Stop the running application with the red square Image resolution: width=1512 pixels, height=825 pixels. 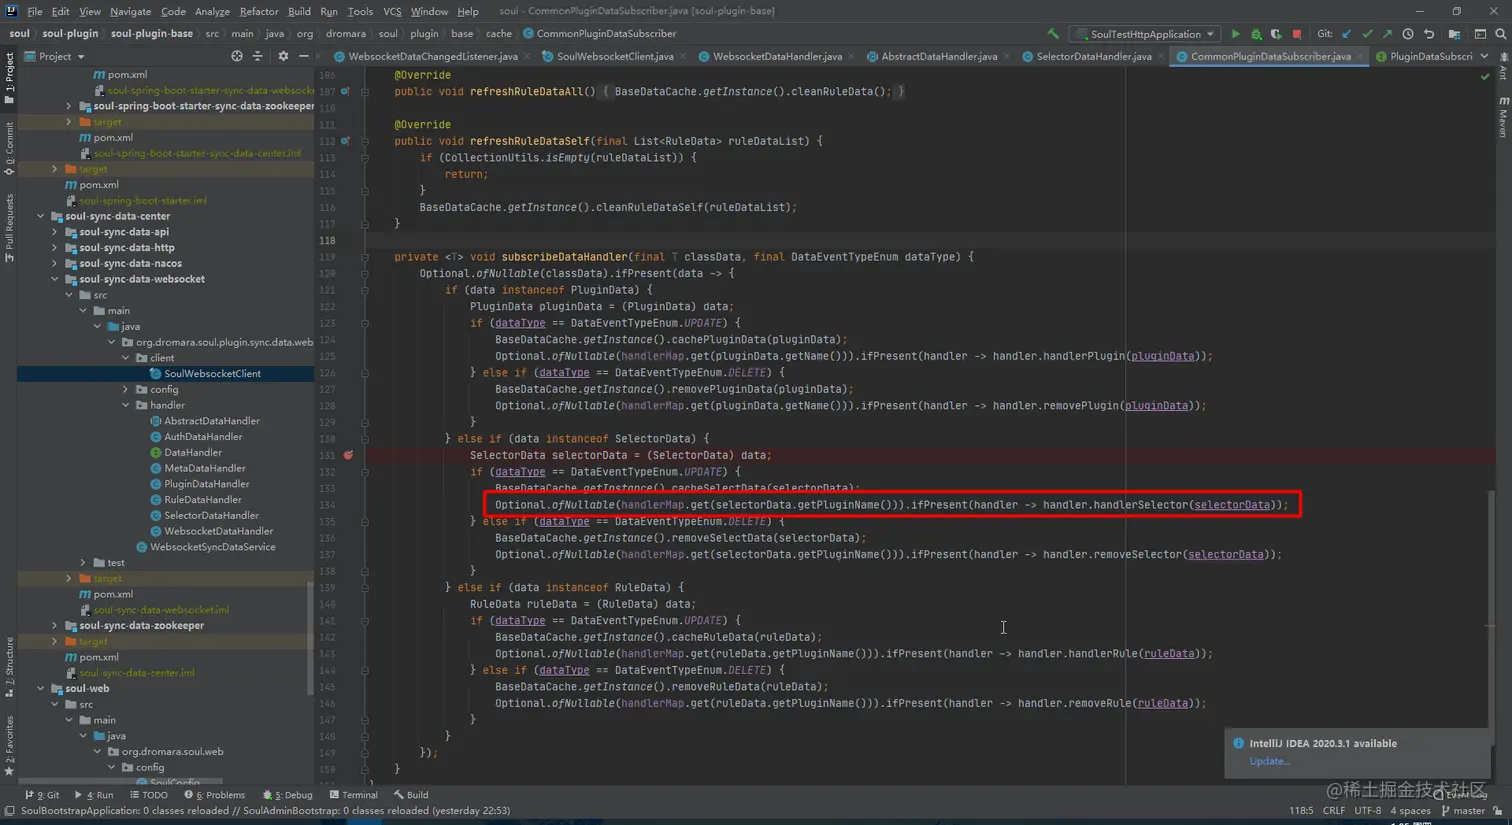pyautogui.click(x=1297, y=34)
